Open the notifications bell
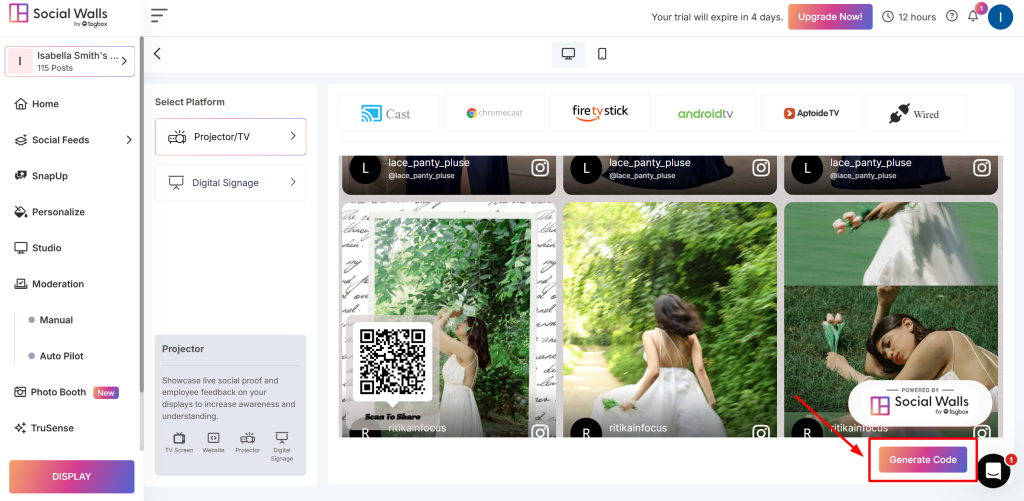The width and height of the screenshot is (1024, 501). tap(973, 16)
